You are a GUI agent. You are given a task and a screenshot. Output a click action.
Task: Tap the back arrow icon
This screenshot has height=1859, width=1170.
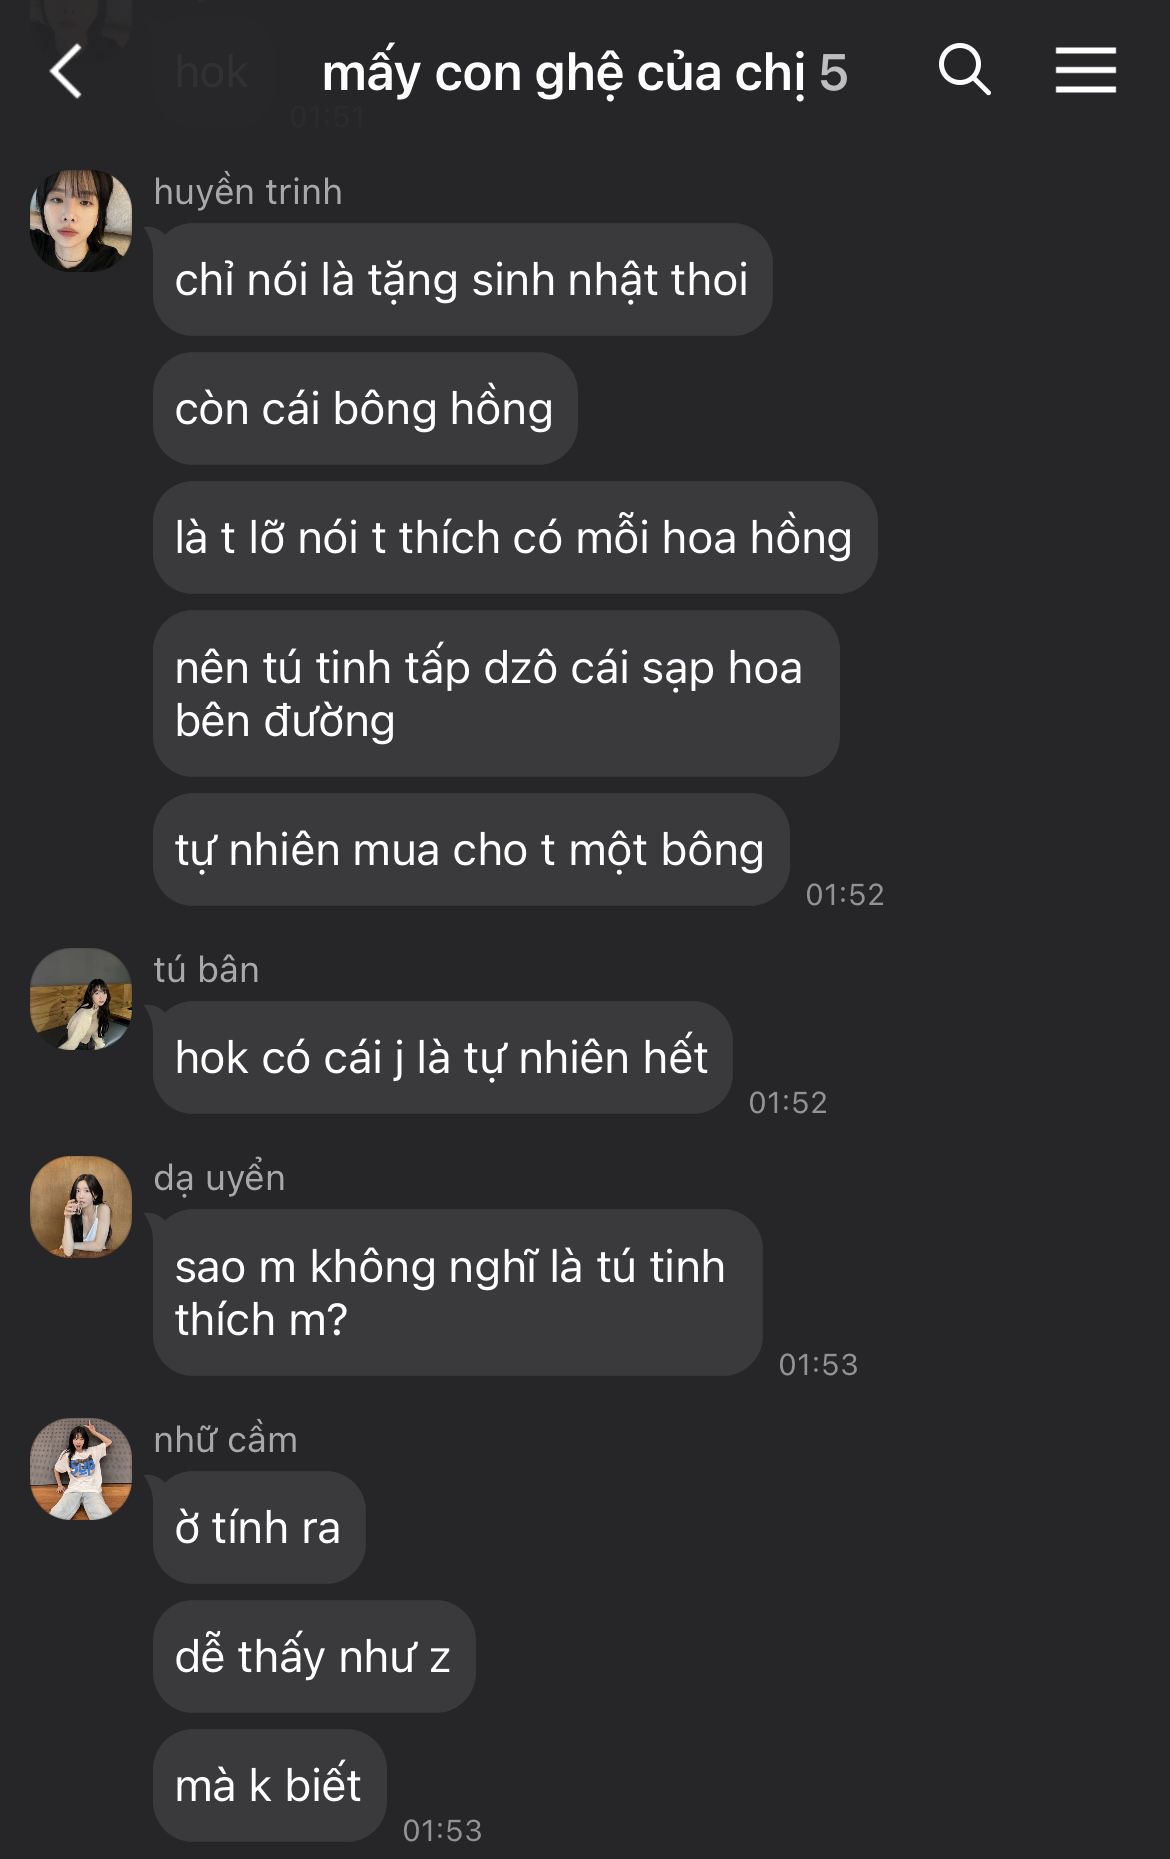tap(66, 72)
